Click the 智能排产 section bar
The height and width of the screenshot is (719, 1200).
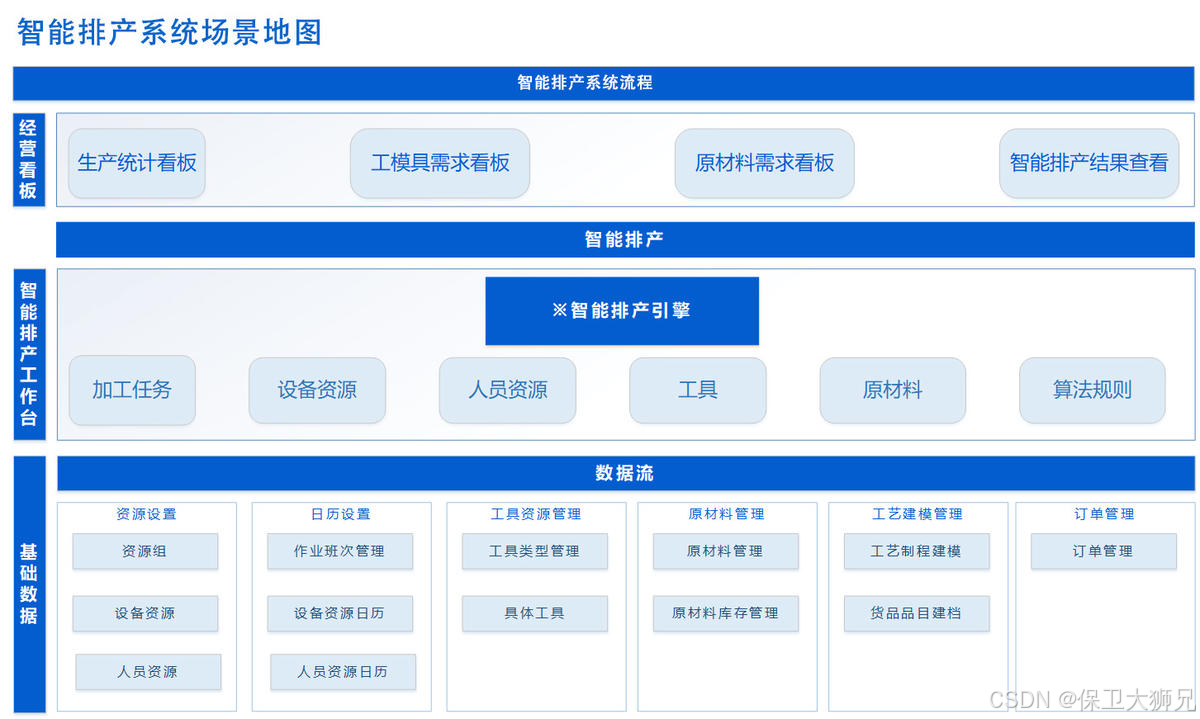click(x=625, y=240)
